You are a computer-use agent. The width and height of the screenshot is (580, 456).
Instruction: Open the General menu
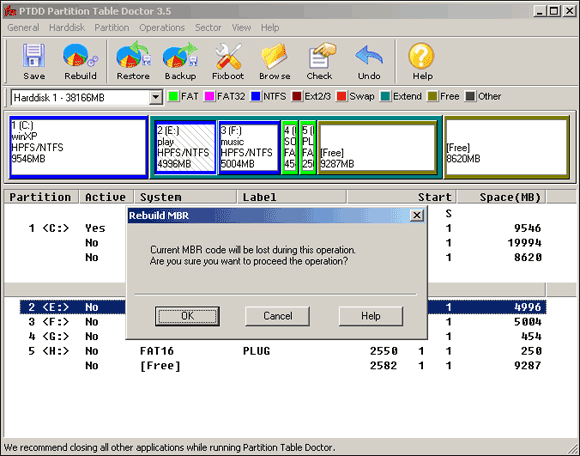tap(23, 28)
